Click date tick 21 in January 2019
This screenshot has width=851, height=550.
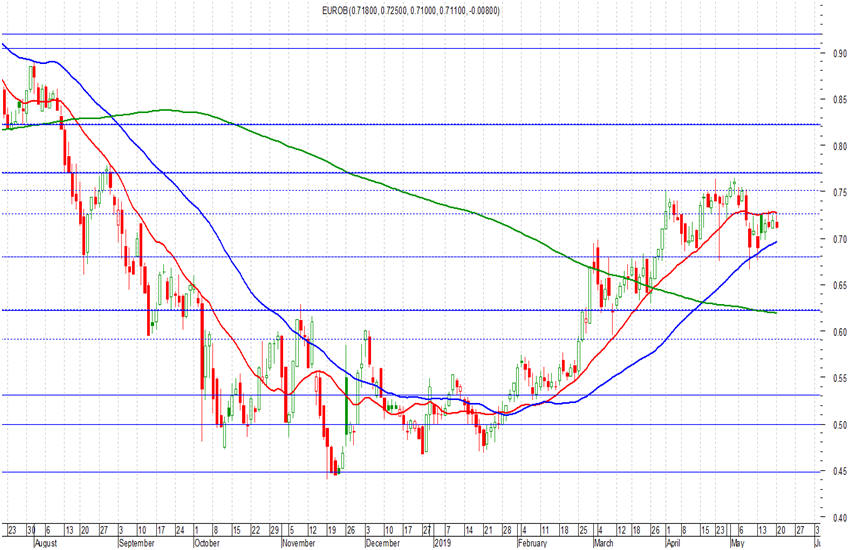pyautogui.click(x=488, y=530)
